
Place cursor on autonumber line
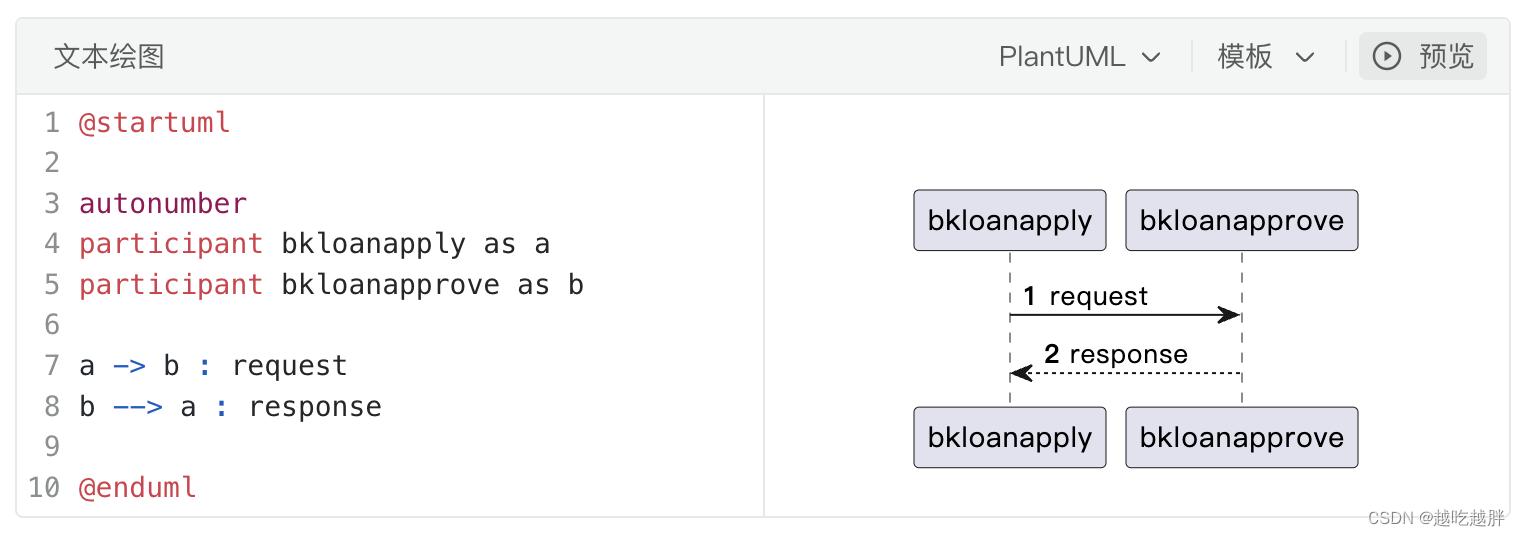[163, 204]
